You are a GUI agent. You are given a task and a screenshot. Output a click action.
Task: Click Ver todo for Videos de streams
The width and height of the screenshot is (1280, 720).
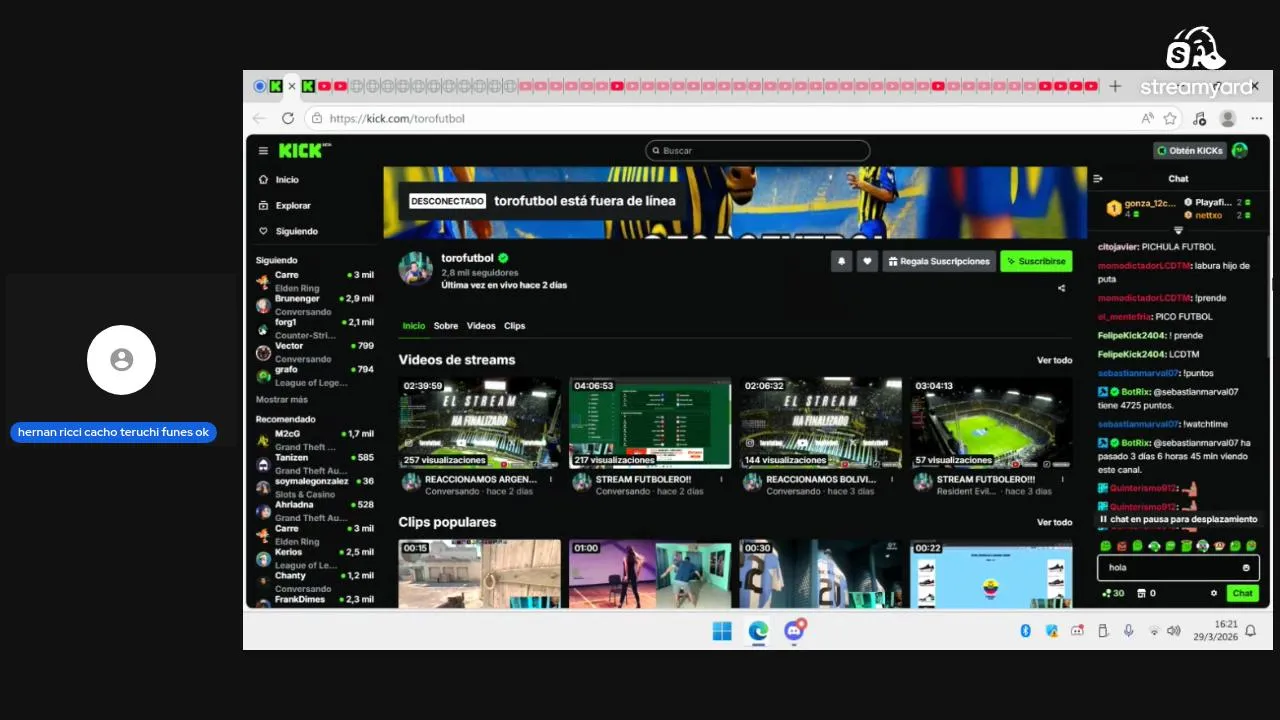1054,360
